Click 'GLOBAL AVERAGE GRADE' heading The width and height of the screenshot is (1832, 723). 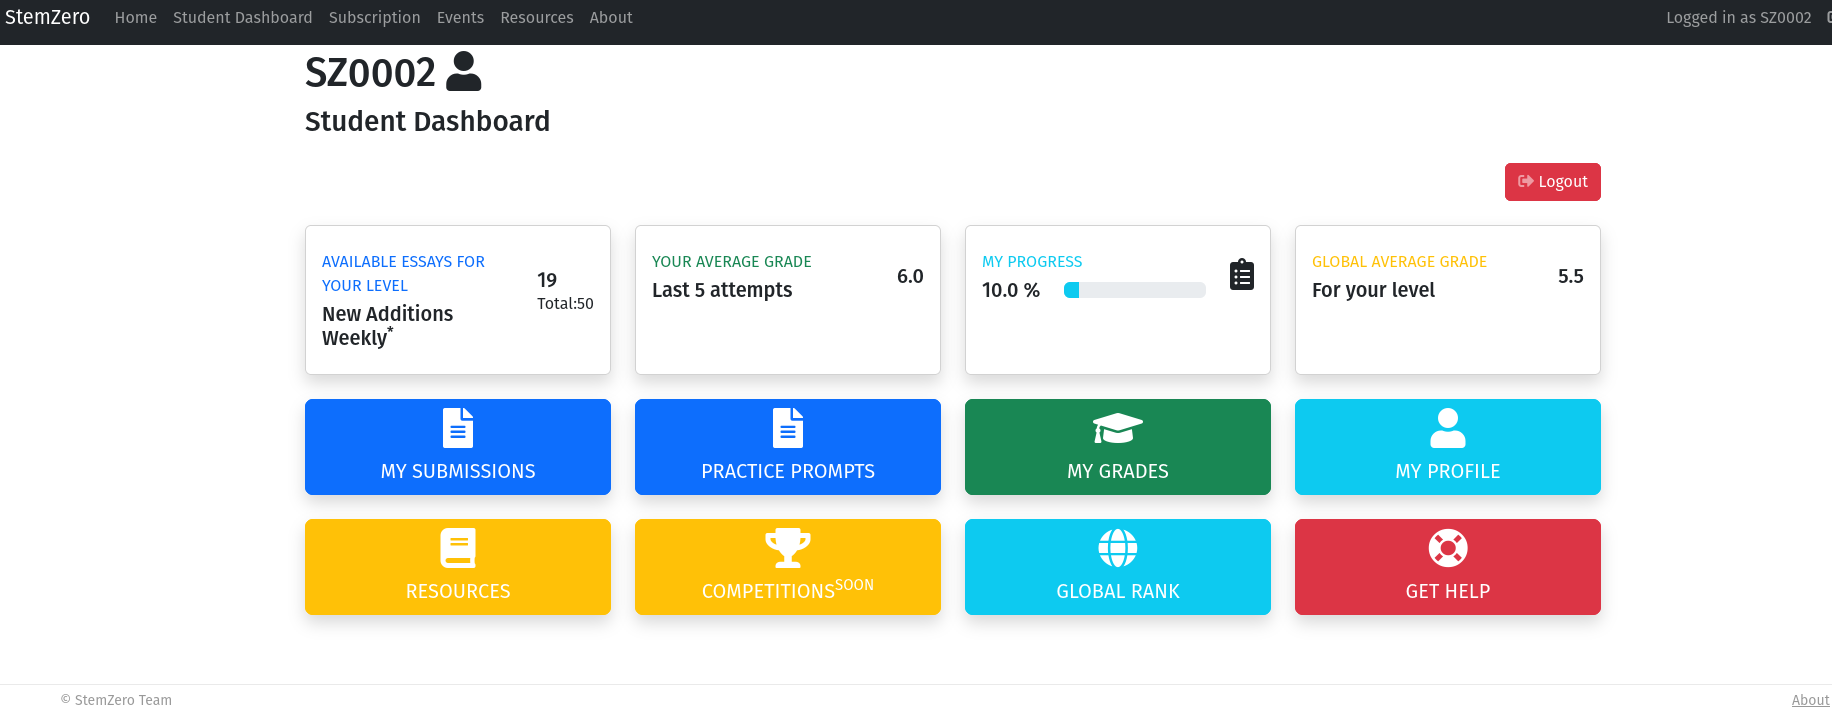coord(1399,262)
